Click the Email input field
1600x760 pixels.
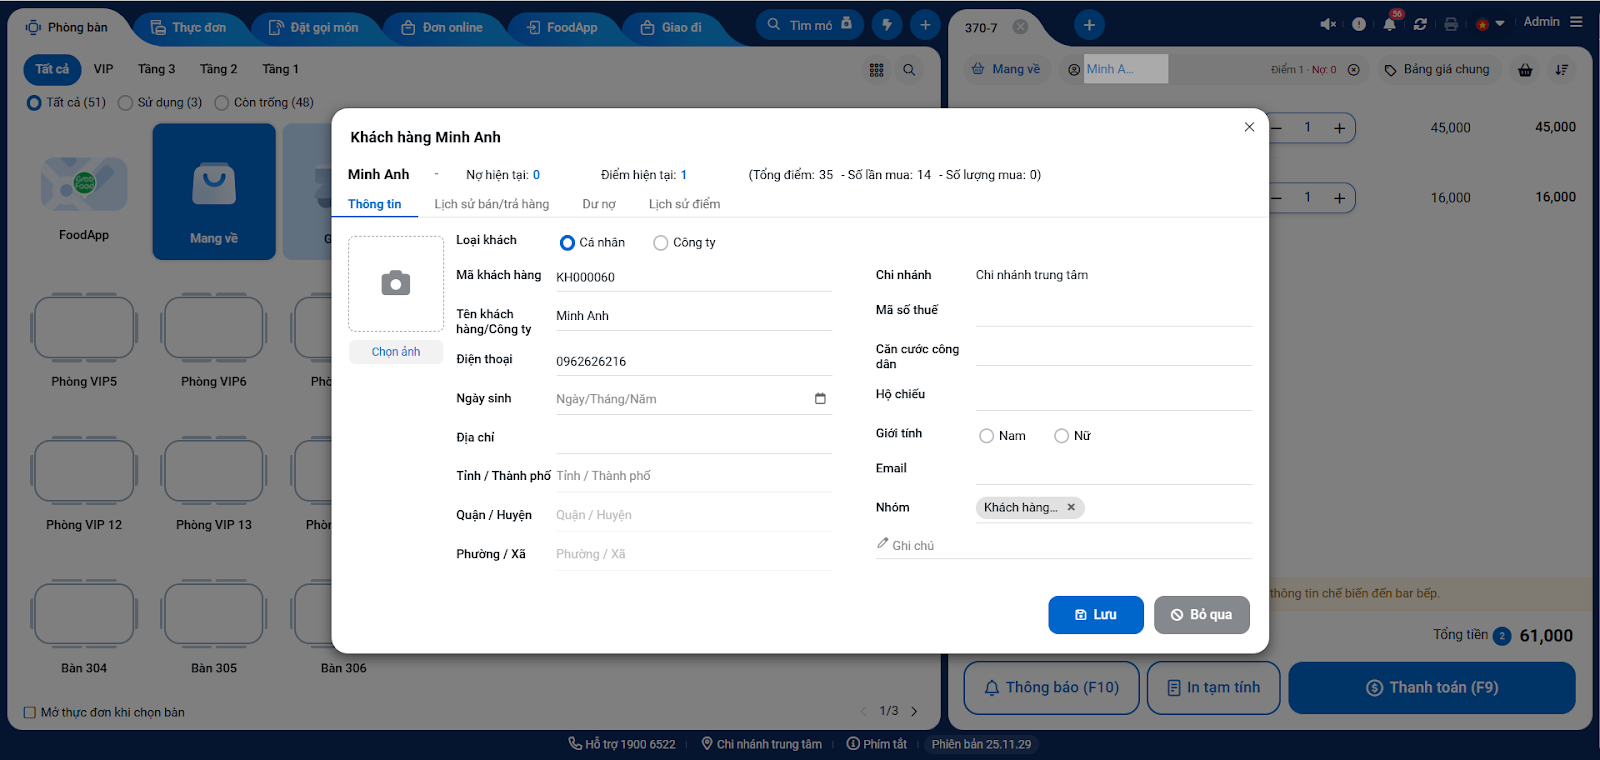pyautogui.click(x=1114, y=470)
